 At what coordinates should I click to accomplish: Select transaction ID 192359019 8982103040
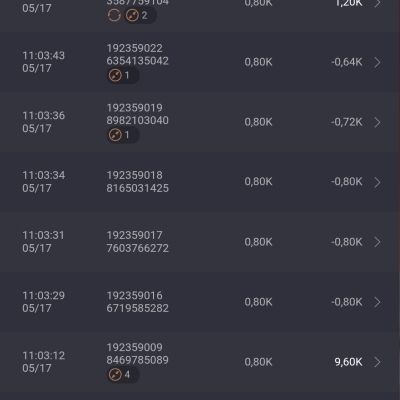click(x=138, y=114)
